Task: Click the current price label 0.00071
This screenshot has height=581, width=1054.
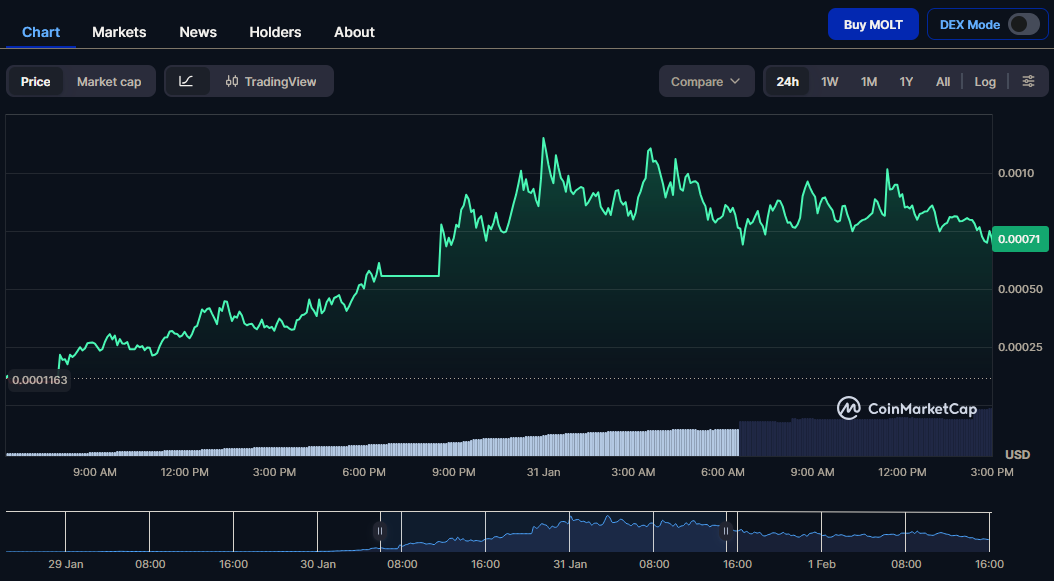Action: coord(1019,239)
